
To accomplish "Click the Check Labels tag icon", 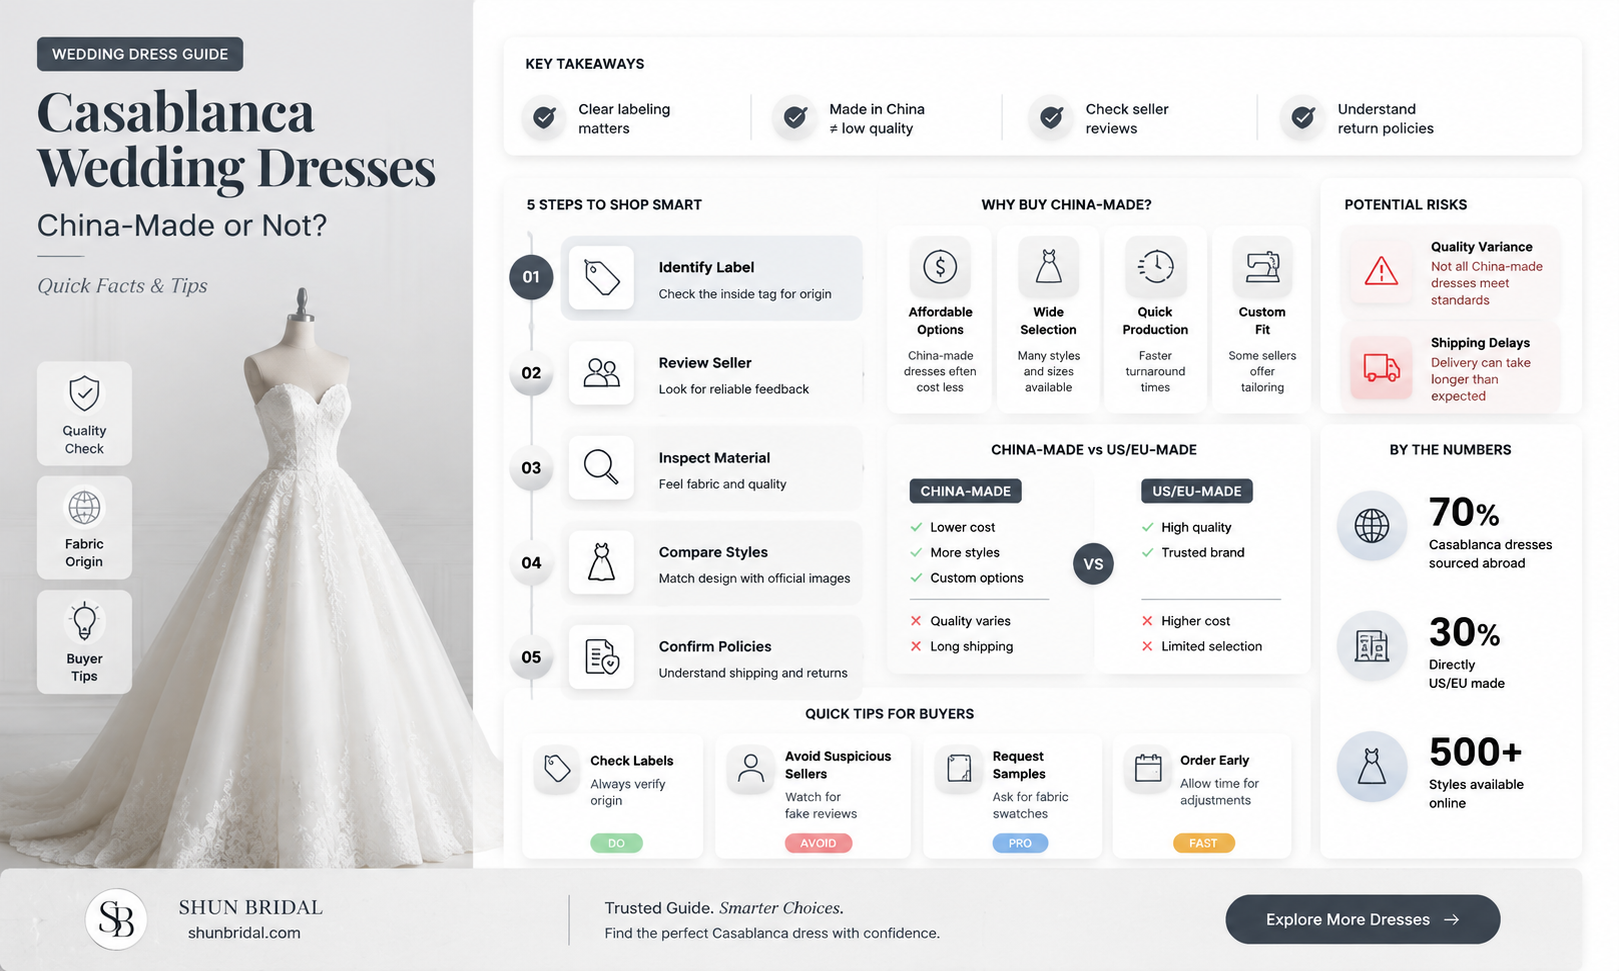I will (x=557, y=769).
